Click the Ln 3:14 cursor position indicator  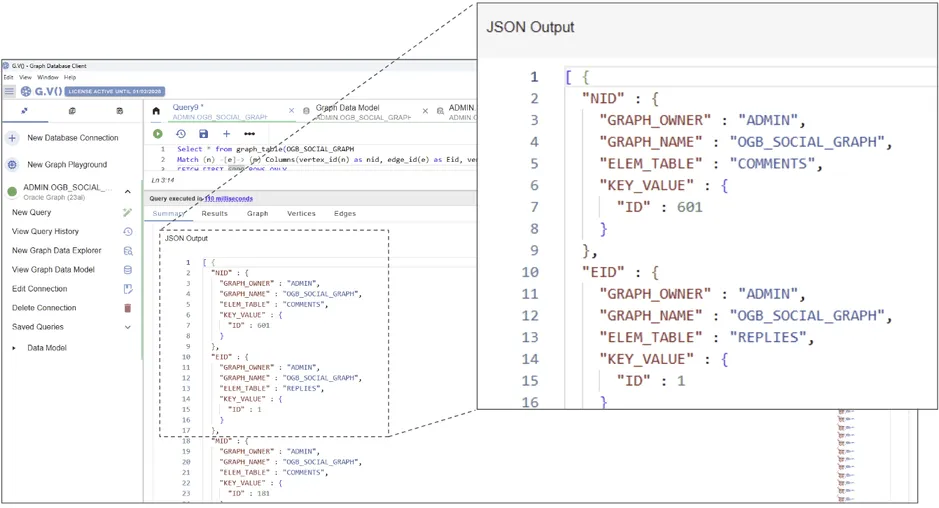pos(163,180)
